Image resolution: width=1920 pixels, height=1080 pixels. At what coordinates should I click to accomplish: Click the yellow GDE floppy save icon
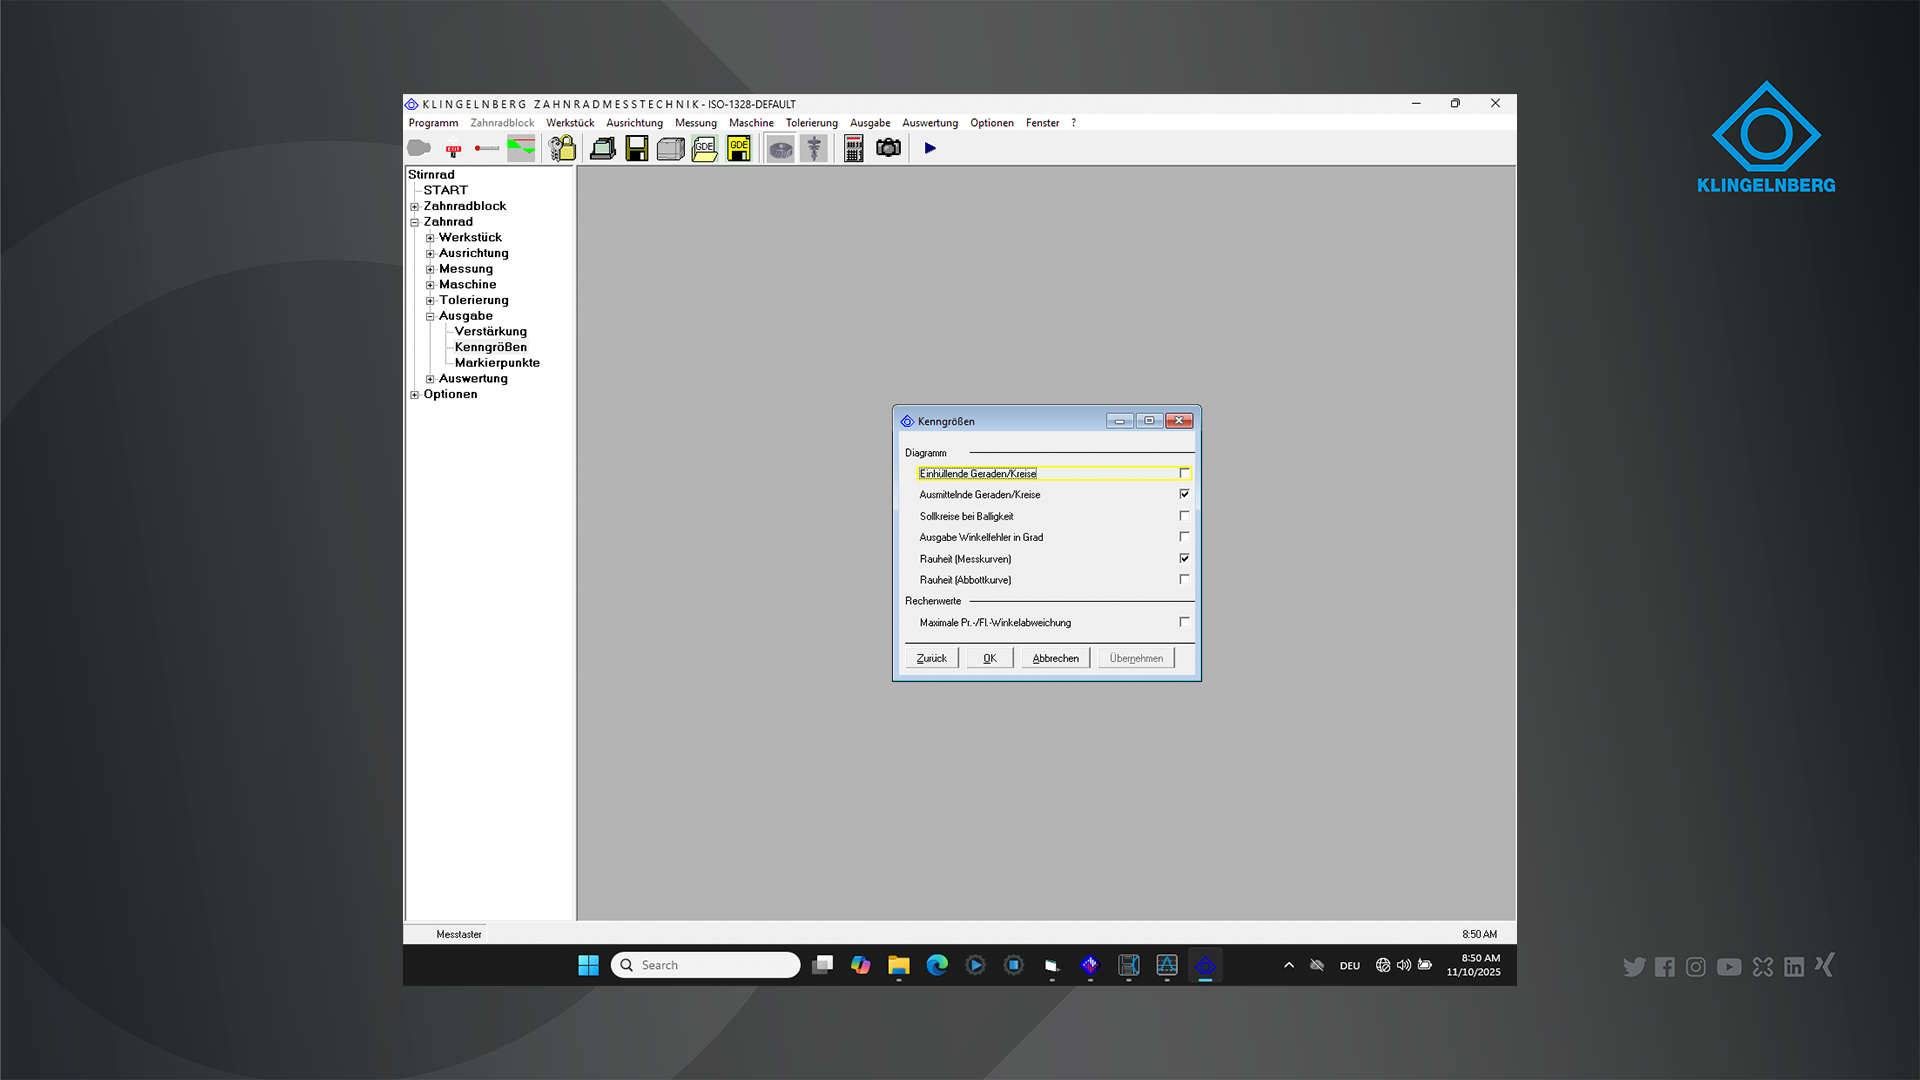[739, 148]
